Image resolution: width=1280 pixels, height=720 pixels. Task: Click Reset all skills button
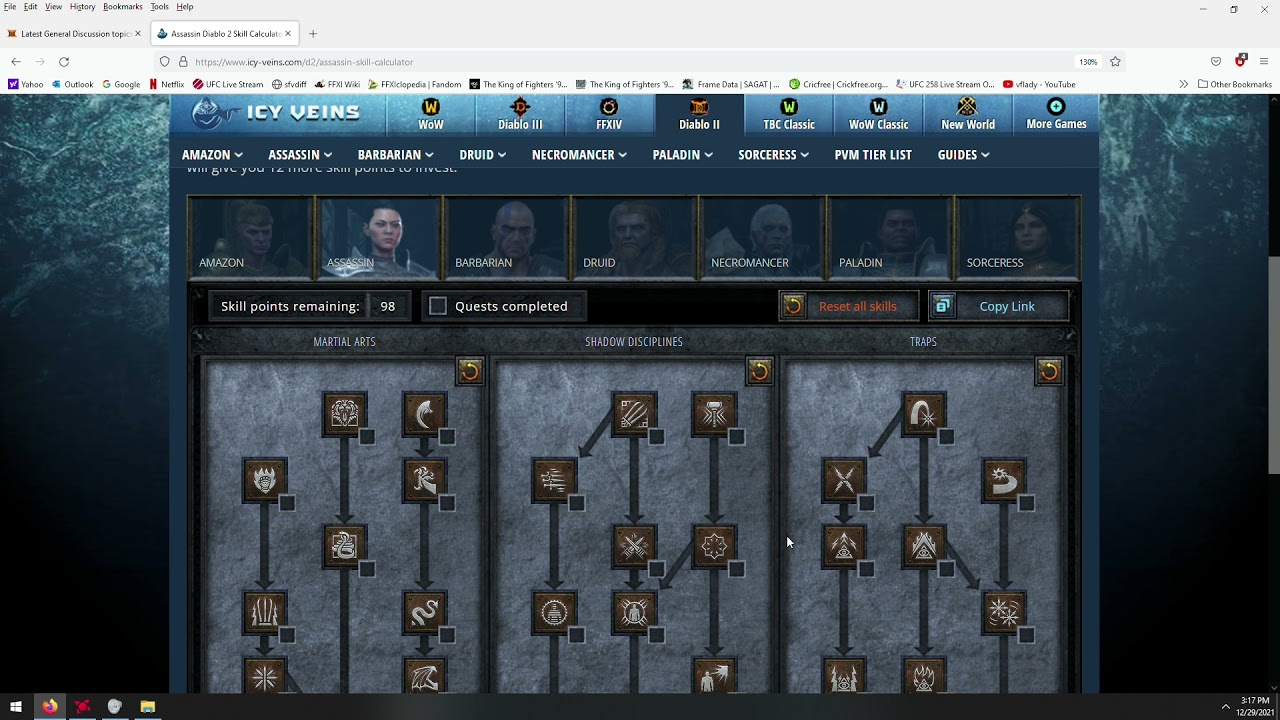click(x=848, y=306)
